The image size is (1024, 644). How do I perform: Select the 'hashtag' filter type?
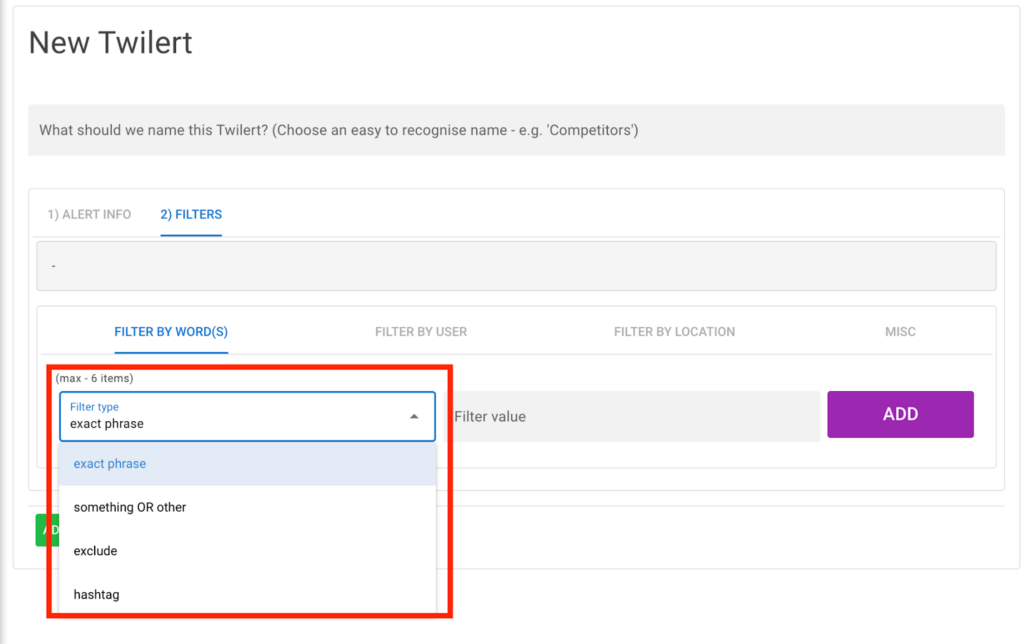pyautogui.click(x=96, y=594)
